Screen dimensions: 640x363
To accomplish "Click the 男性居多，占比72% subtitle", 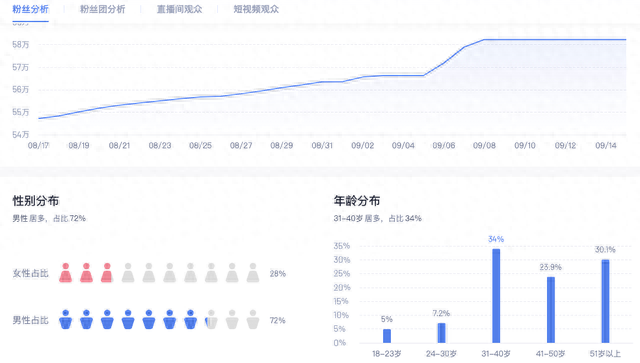I will click(x=49, y=218).
